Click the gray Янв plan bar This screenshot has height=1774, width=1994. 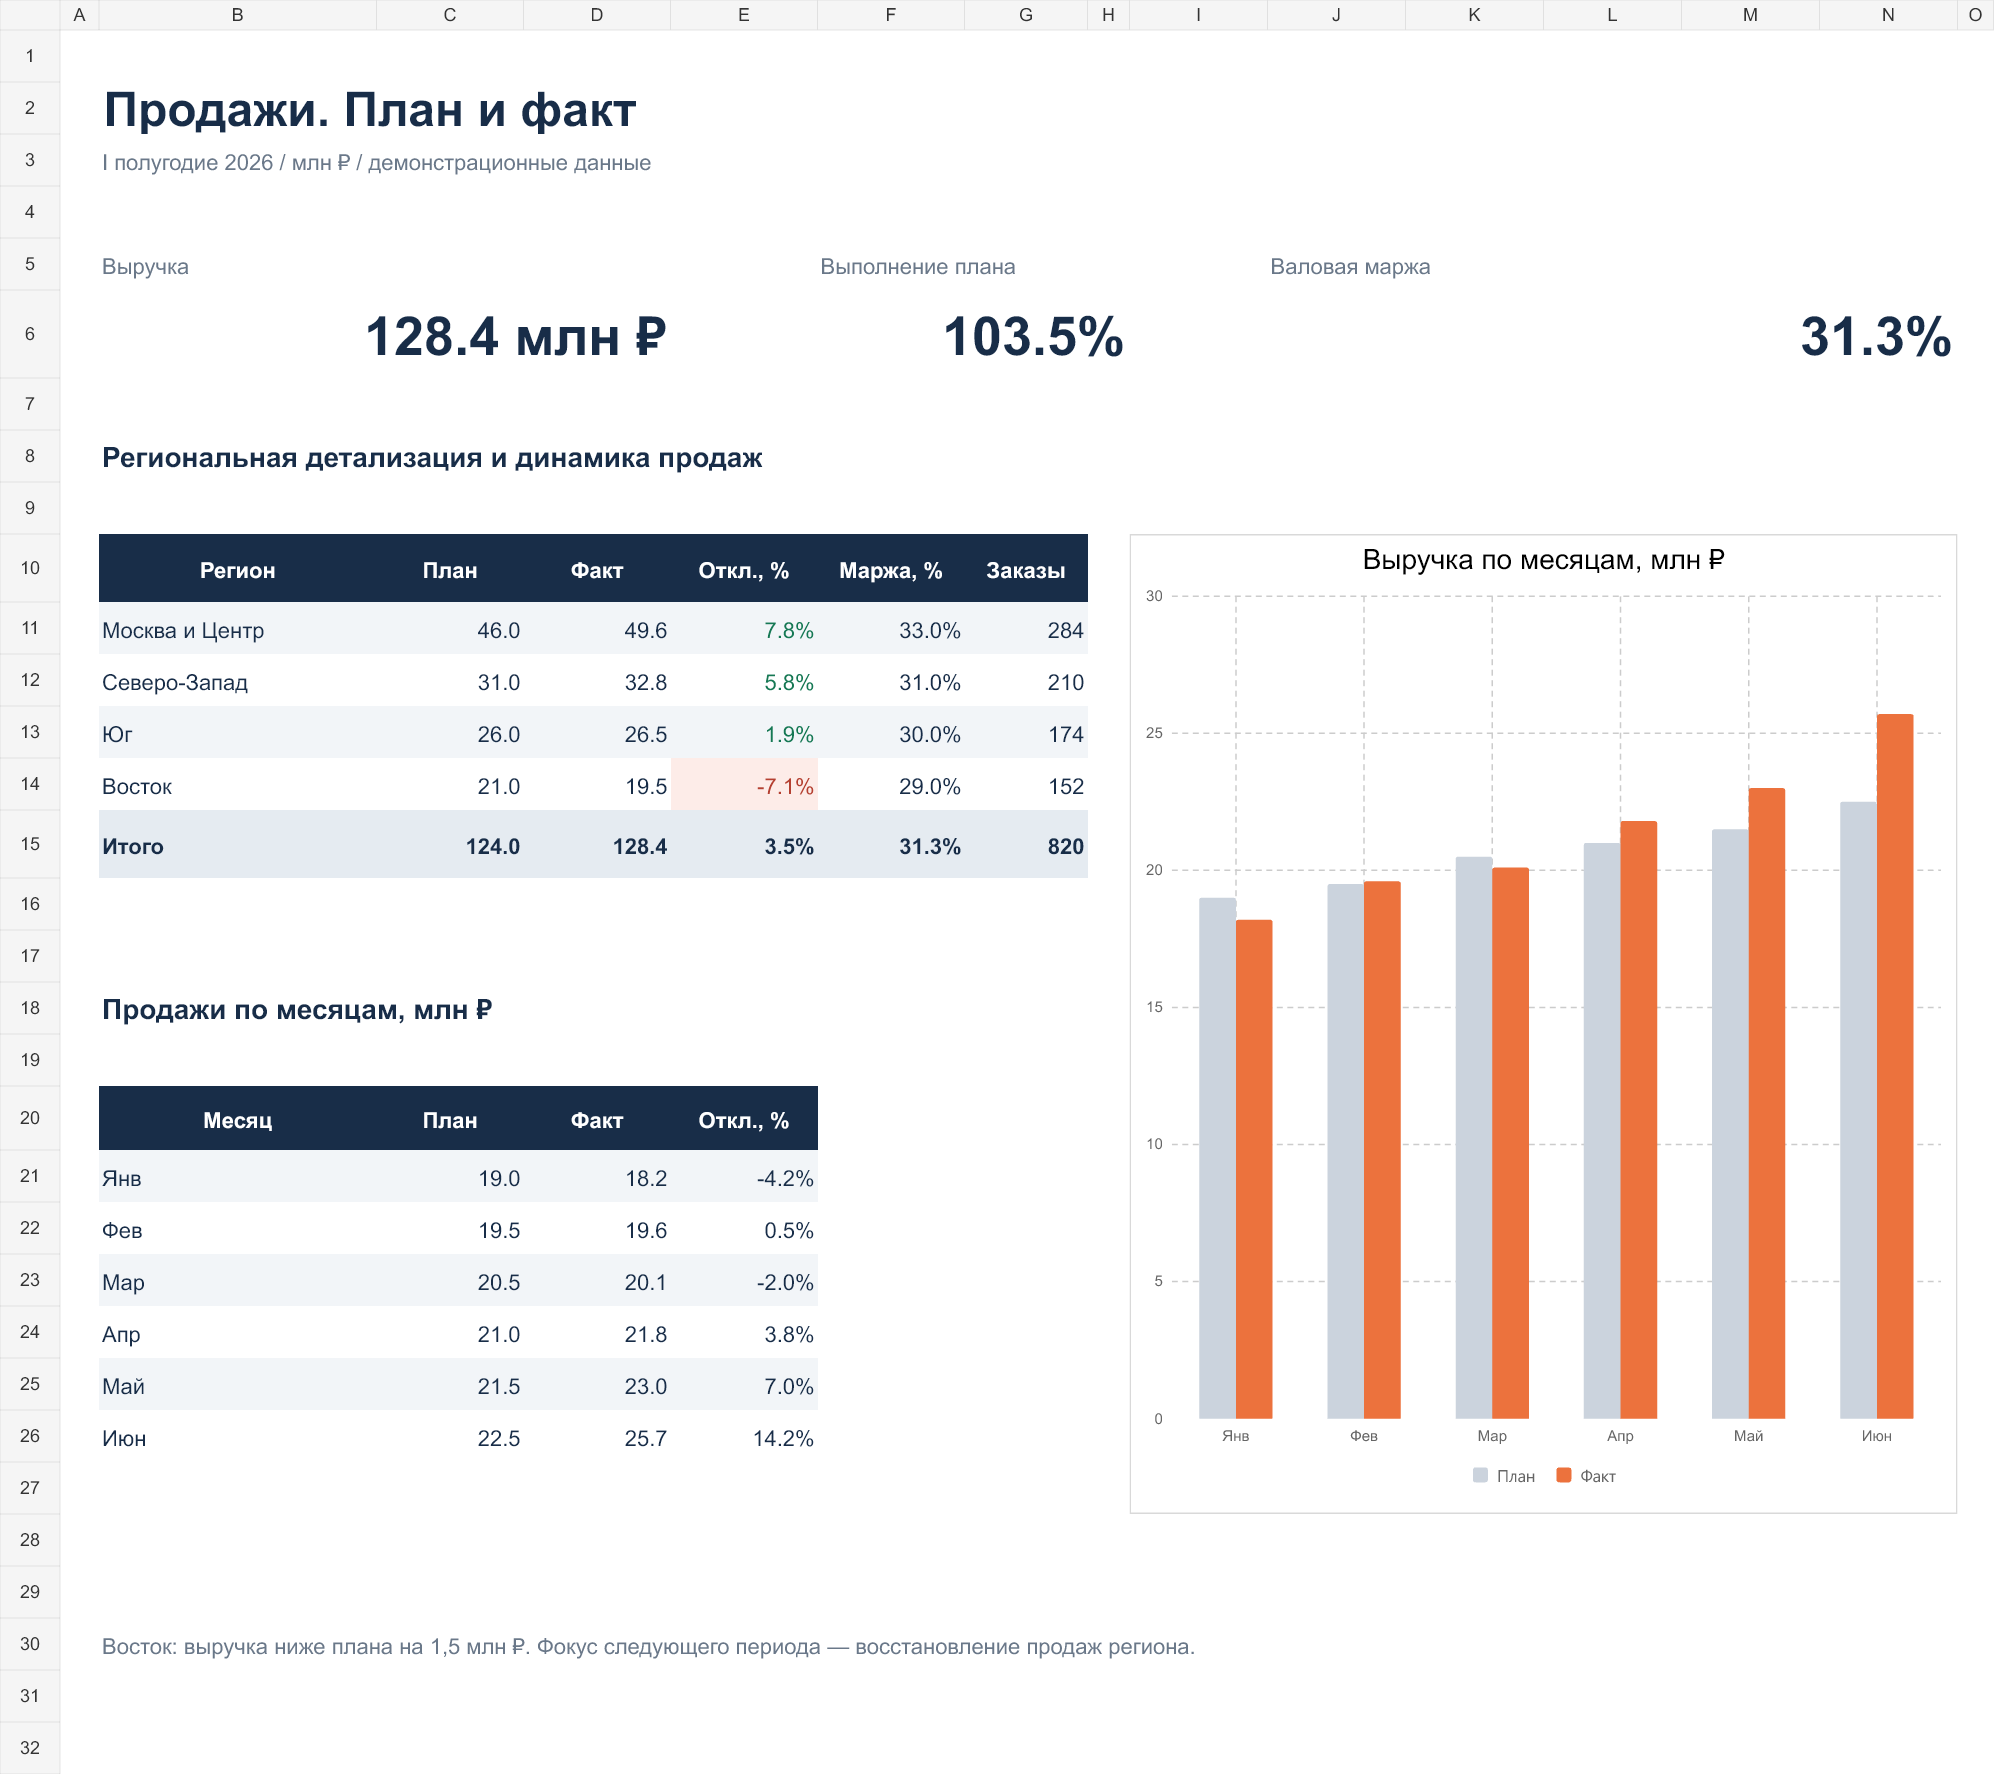pos(1217,1158)
